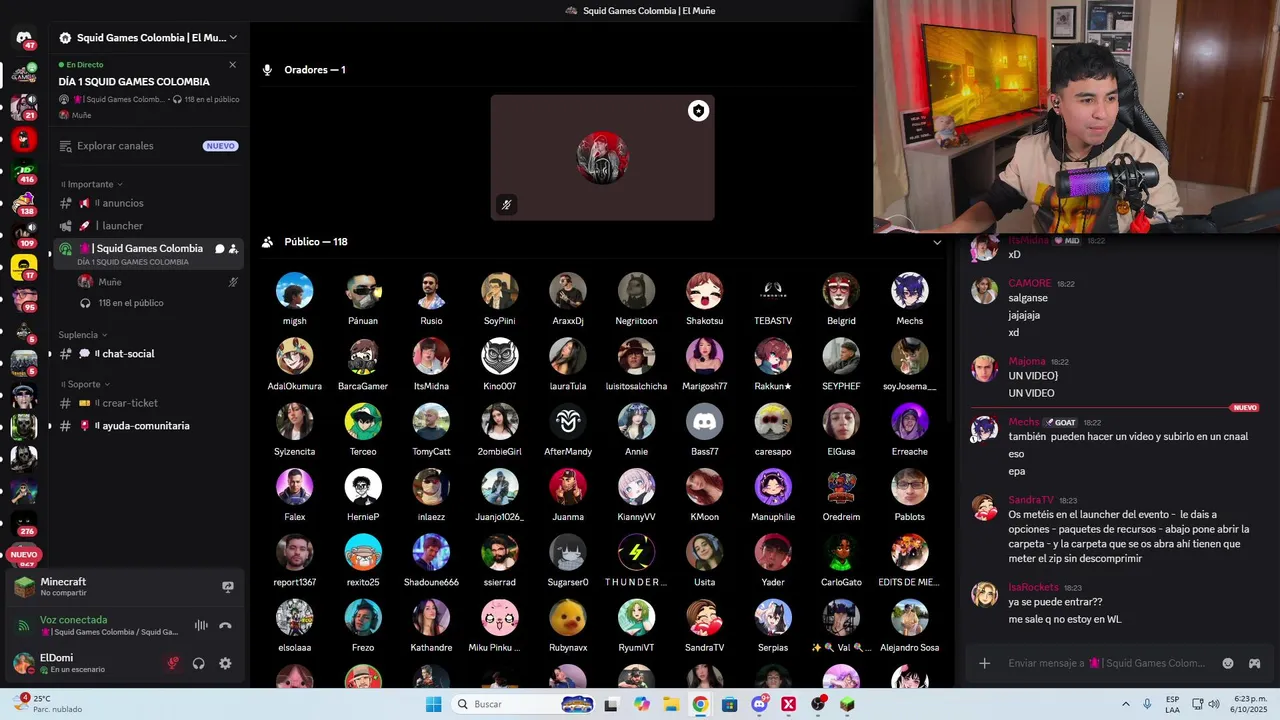This screenshot has width=1280, height=720.
Task: Click the NUEVO unread servers pill
Action: 24,555
